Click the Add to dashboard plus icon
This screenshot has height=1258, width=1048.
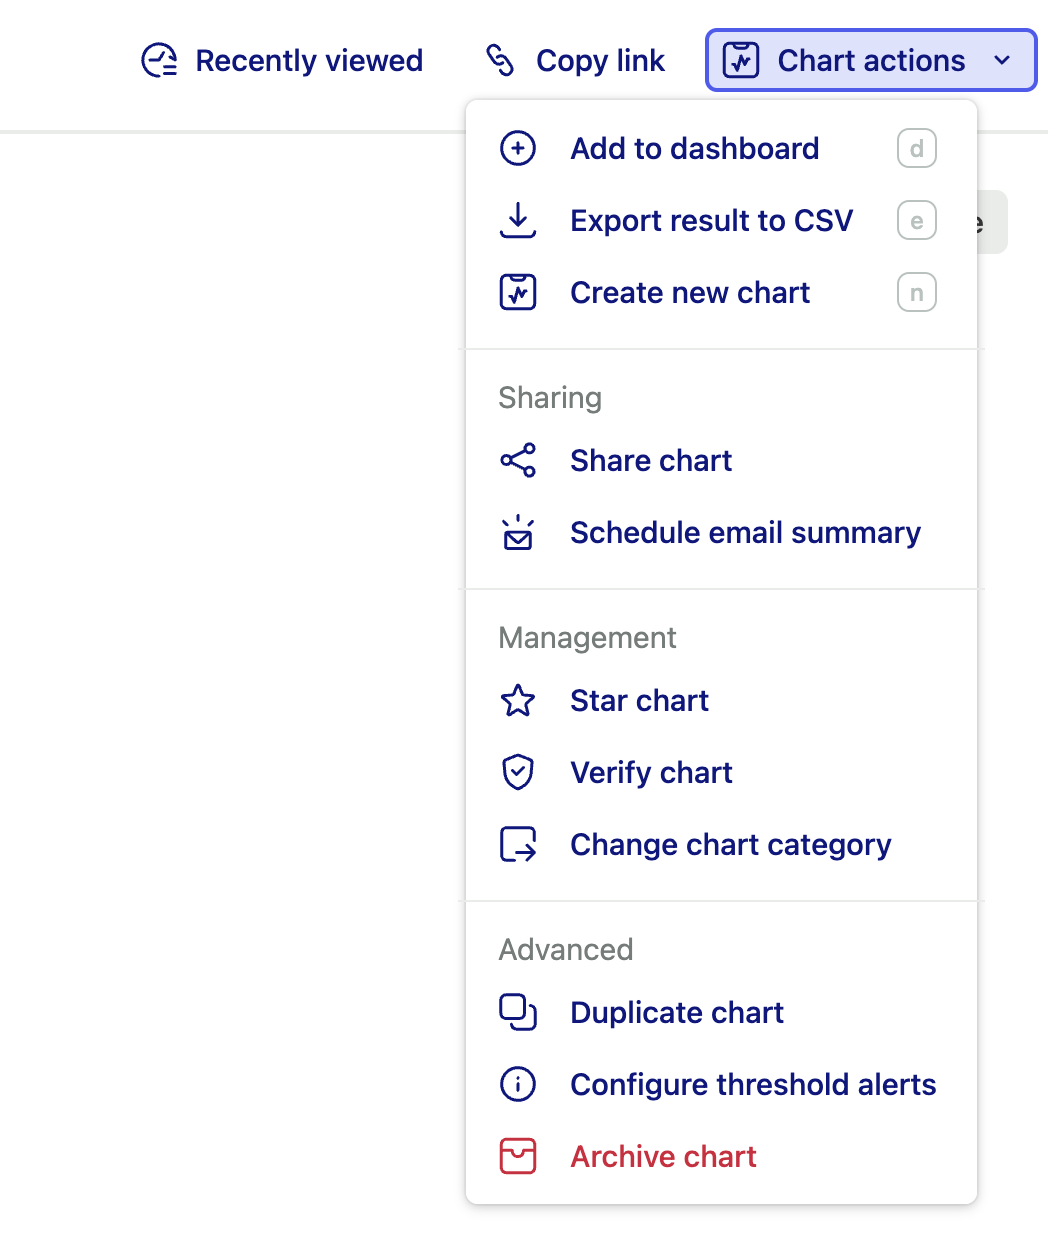[x=518, y=149]
